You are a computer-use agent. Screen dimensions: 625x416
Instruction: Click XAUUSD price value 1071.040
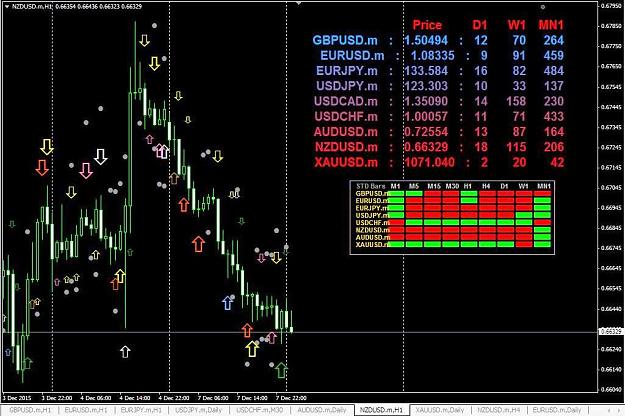(x=429, y=163)
